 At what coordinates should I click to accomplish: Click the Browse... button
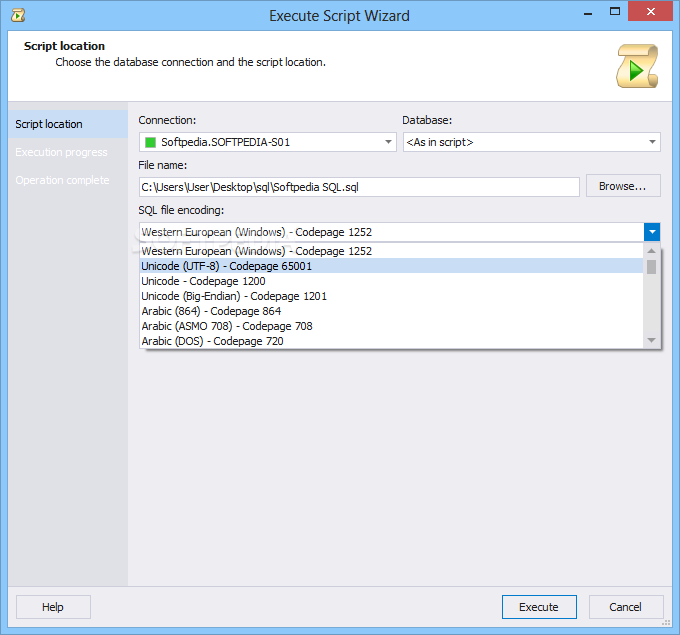(x=623, y=186)
